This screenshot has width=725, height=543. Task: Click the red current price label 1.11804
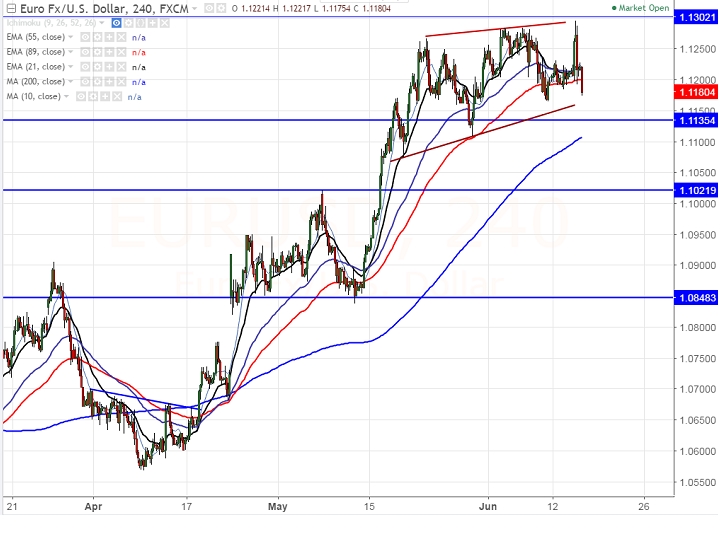[x=697, y=92]
